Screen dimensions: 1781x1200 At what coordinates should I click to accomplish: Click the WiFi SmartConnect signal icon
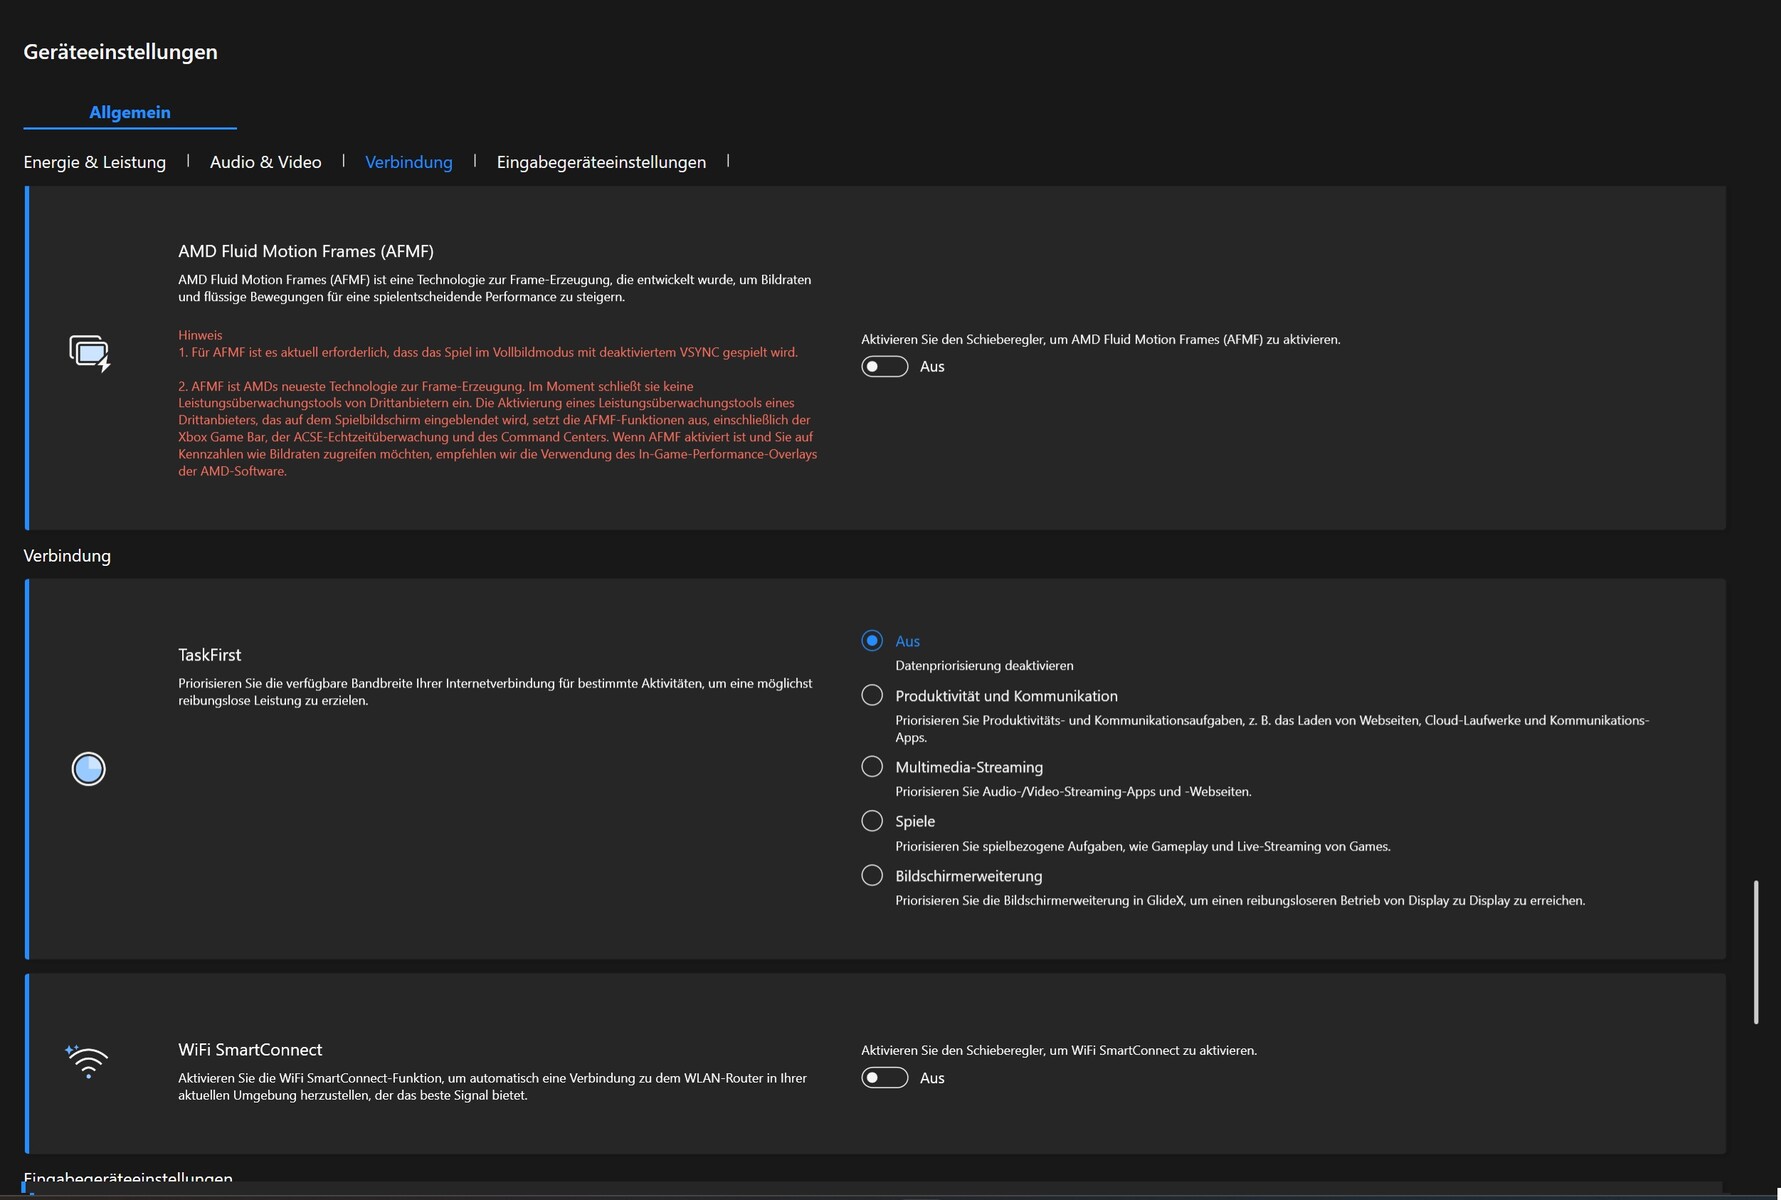[x=87, y=1061]
